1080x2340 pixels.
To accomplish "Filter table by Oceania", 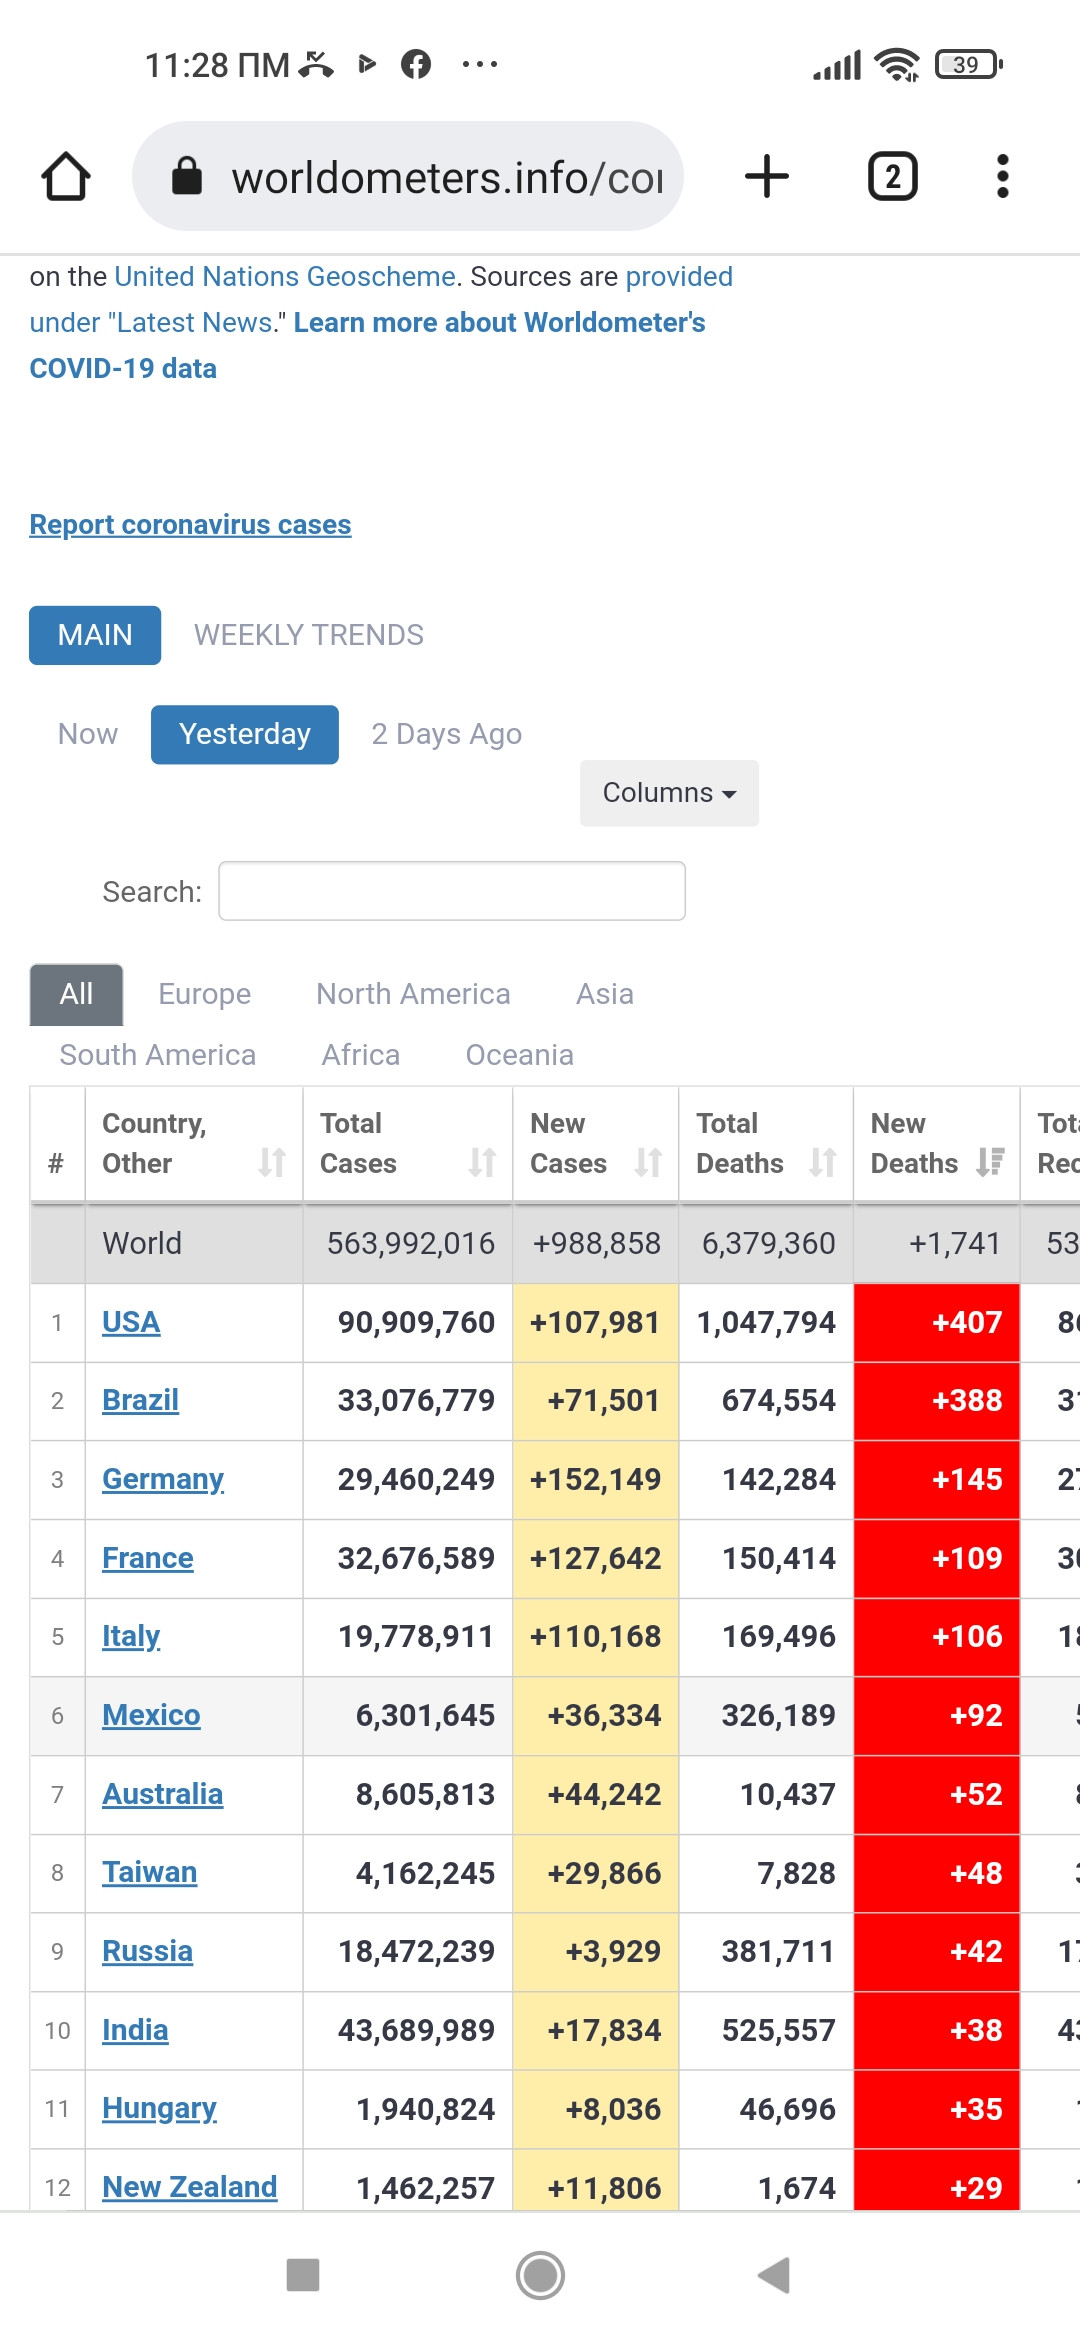I will [520, 1055].
